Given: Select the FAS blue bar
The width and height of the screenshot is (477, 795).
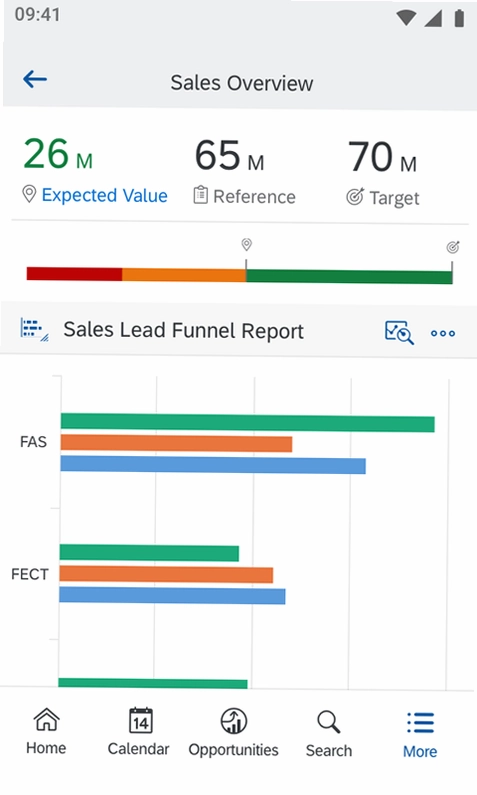Looking at the screenshot, I should pos(213,465).
